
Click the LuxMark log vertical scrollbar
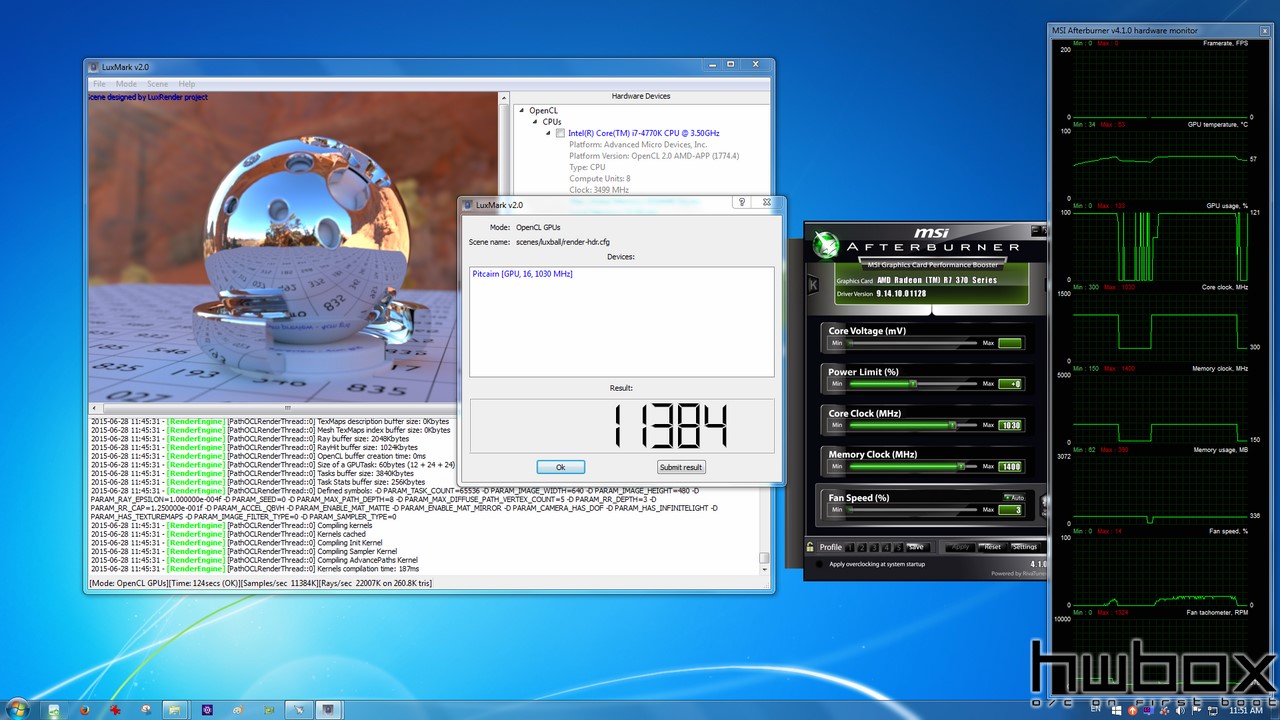click(x=764, y=496)
